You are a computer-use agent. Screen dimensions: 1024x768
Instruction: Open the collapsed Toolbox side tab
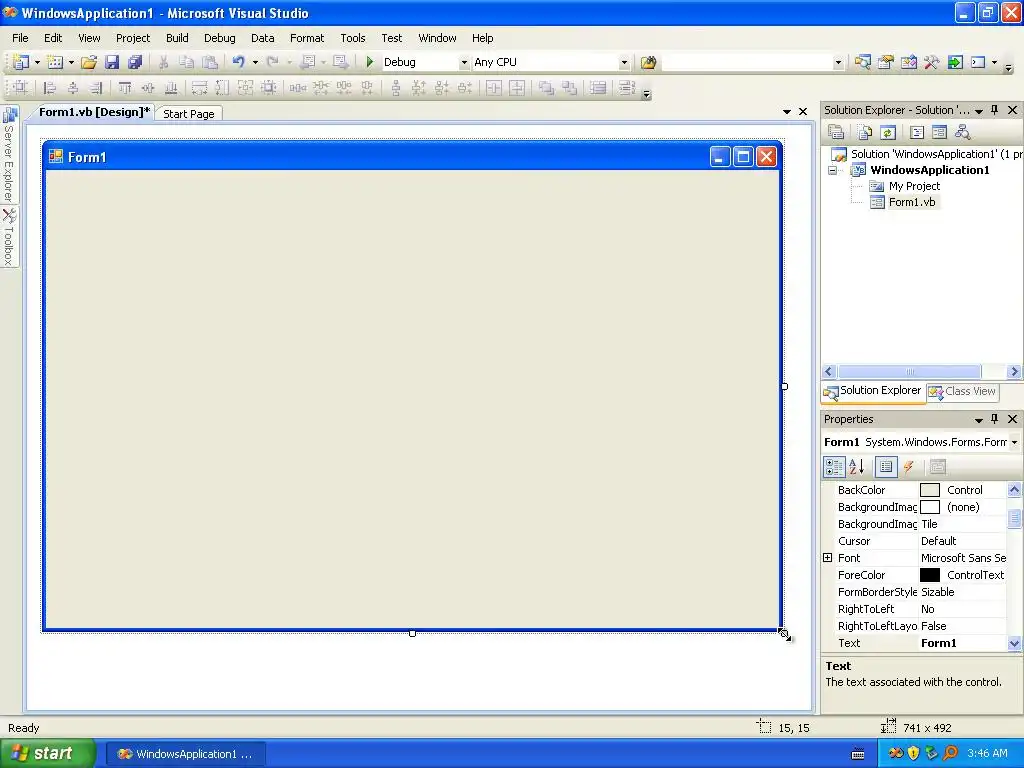9,237
